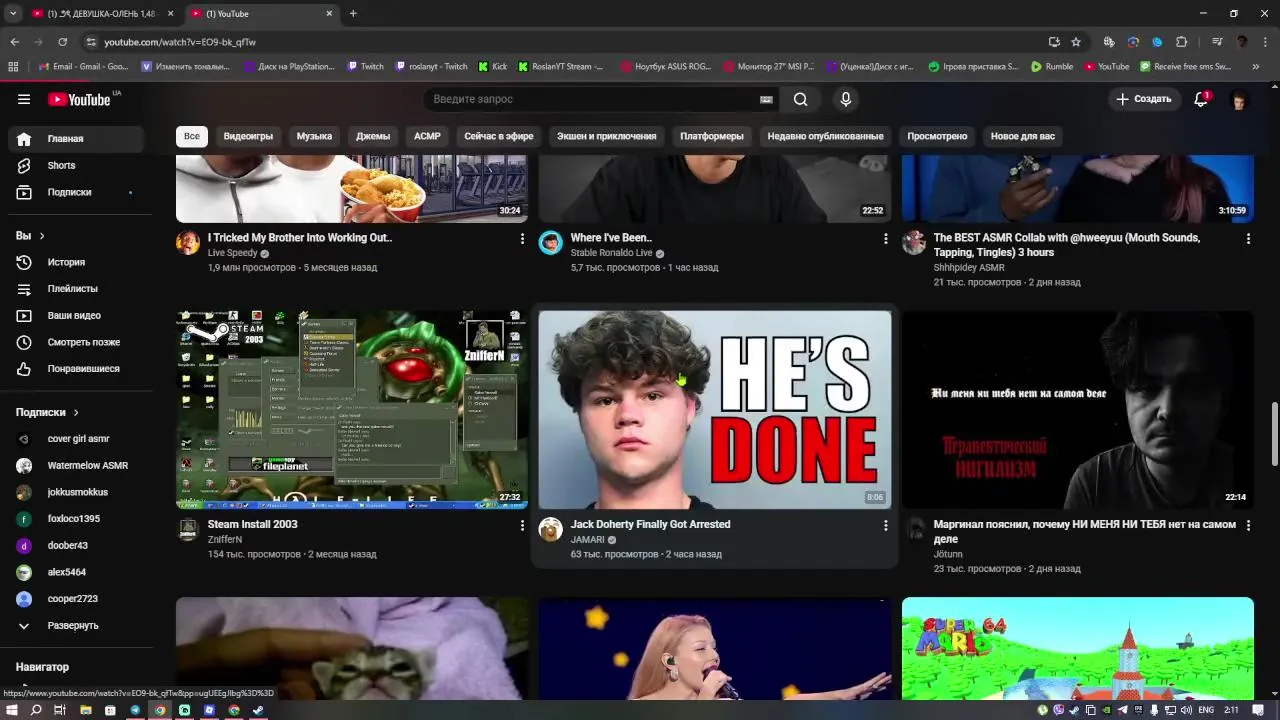Open the notifications bell

pos(1201,99)
